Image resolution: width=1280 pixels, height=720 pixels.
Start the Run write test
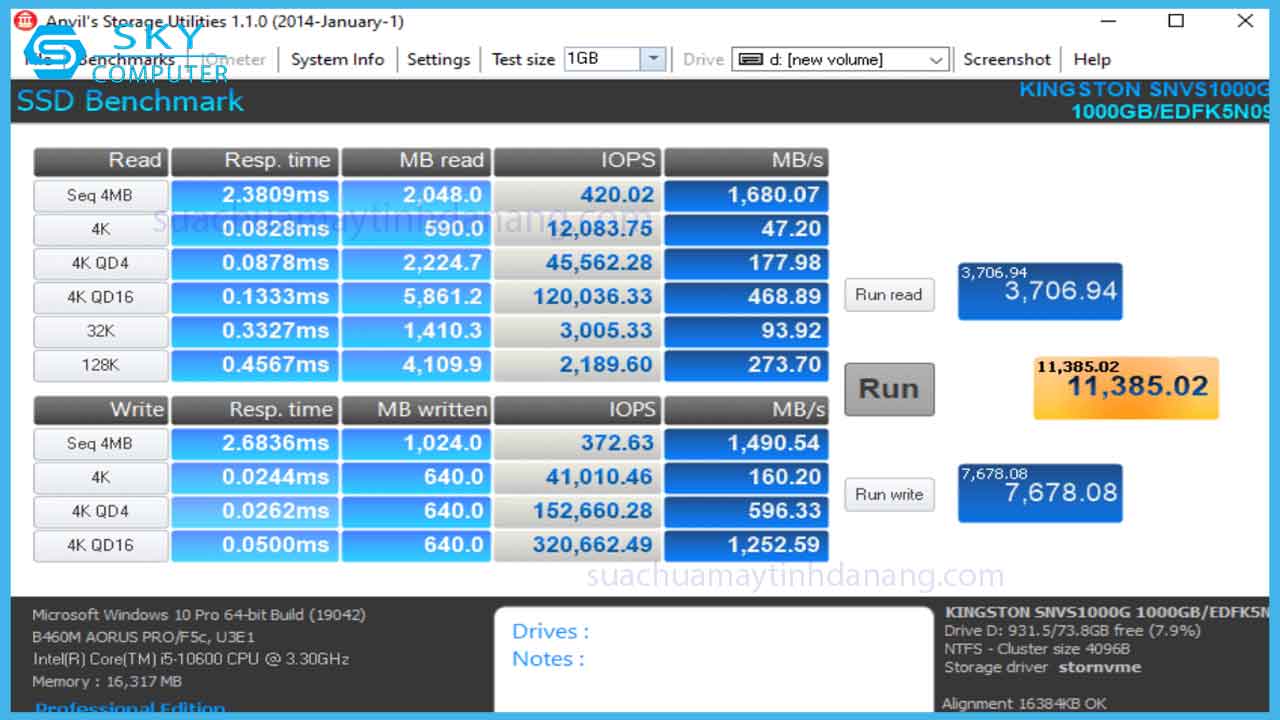point(888,494)
